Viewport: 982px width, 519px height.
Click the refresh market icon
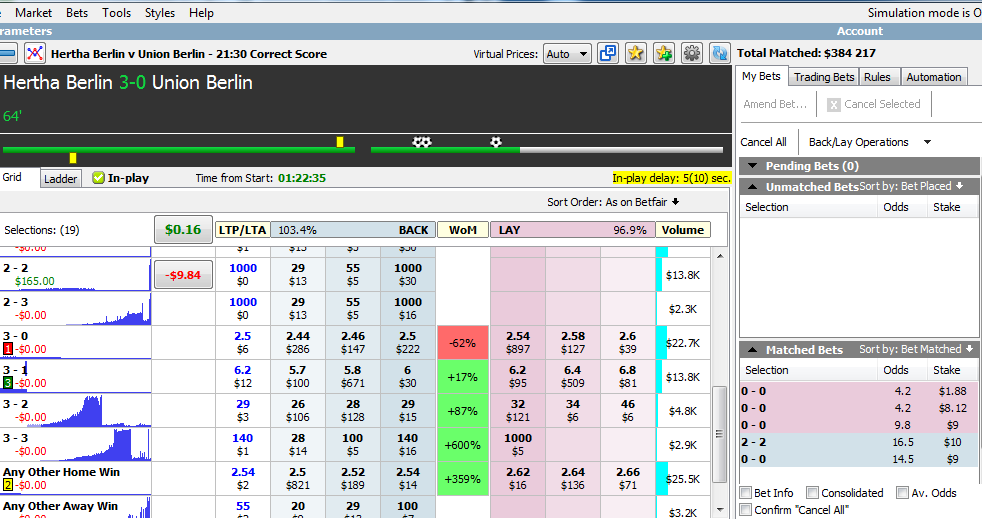[x=720, y=53]
